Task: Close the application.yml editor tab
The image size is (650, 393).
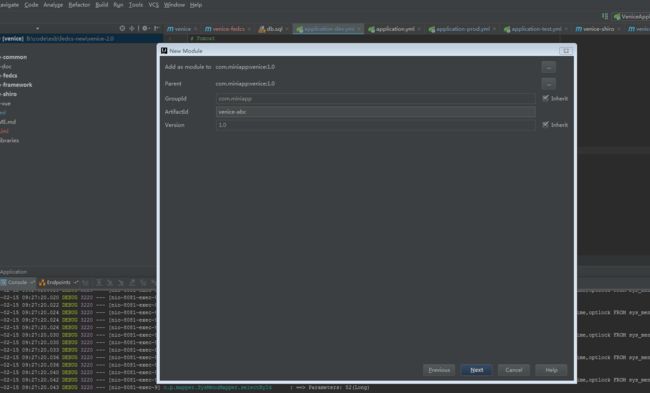Action: (419, 29)
